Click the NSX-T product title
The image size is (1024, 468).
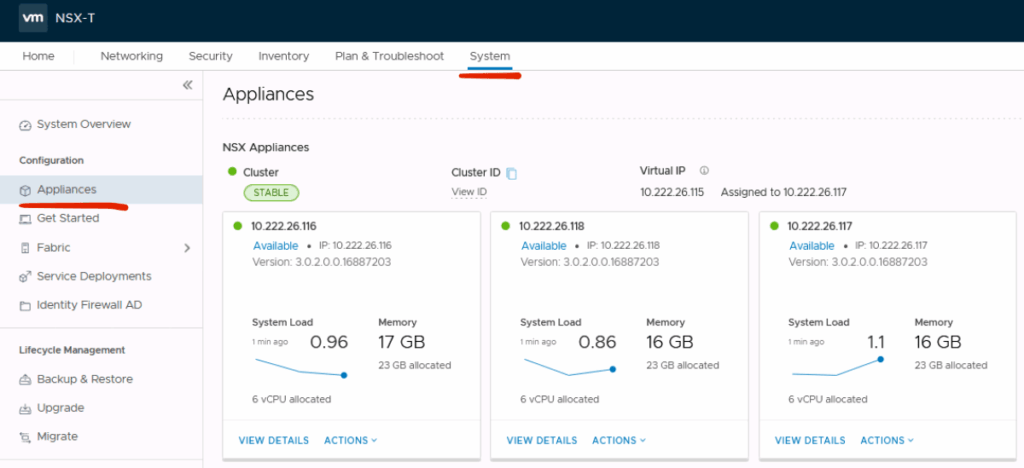tap(76, 17)
